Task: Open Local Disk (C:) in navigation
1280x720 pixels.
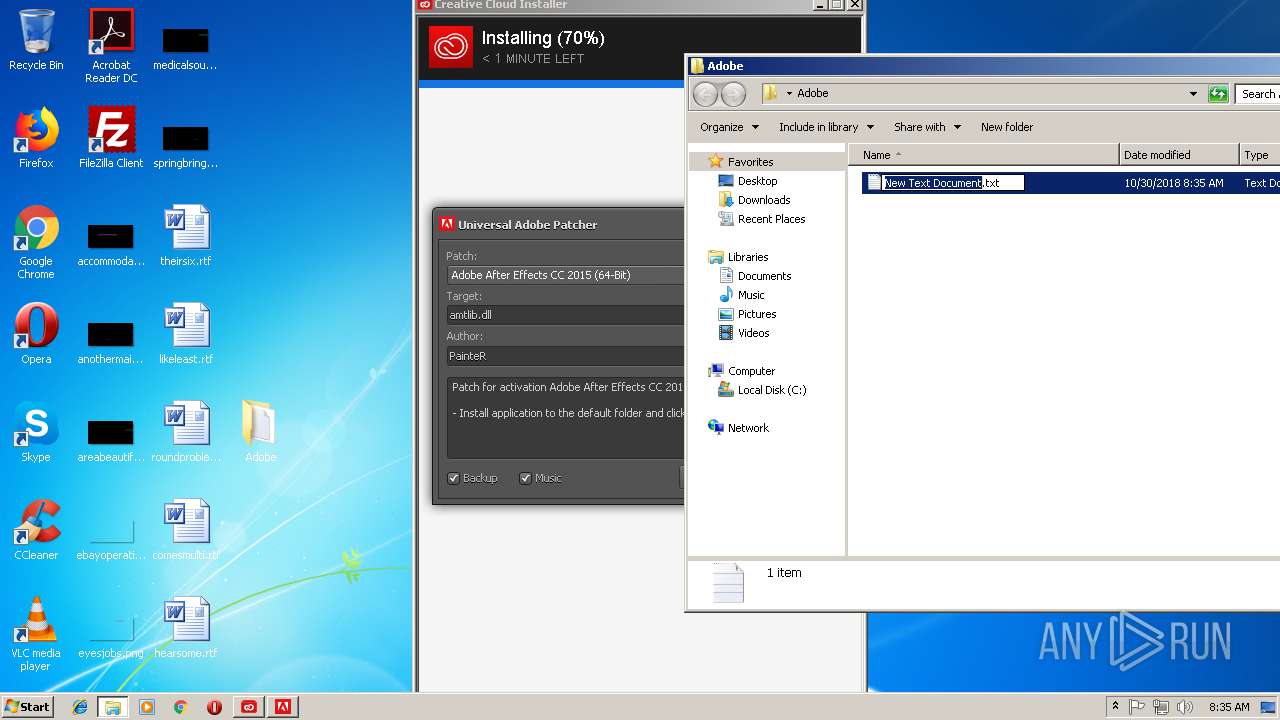Action: click(771, 390)
